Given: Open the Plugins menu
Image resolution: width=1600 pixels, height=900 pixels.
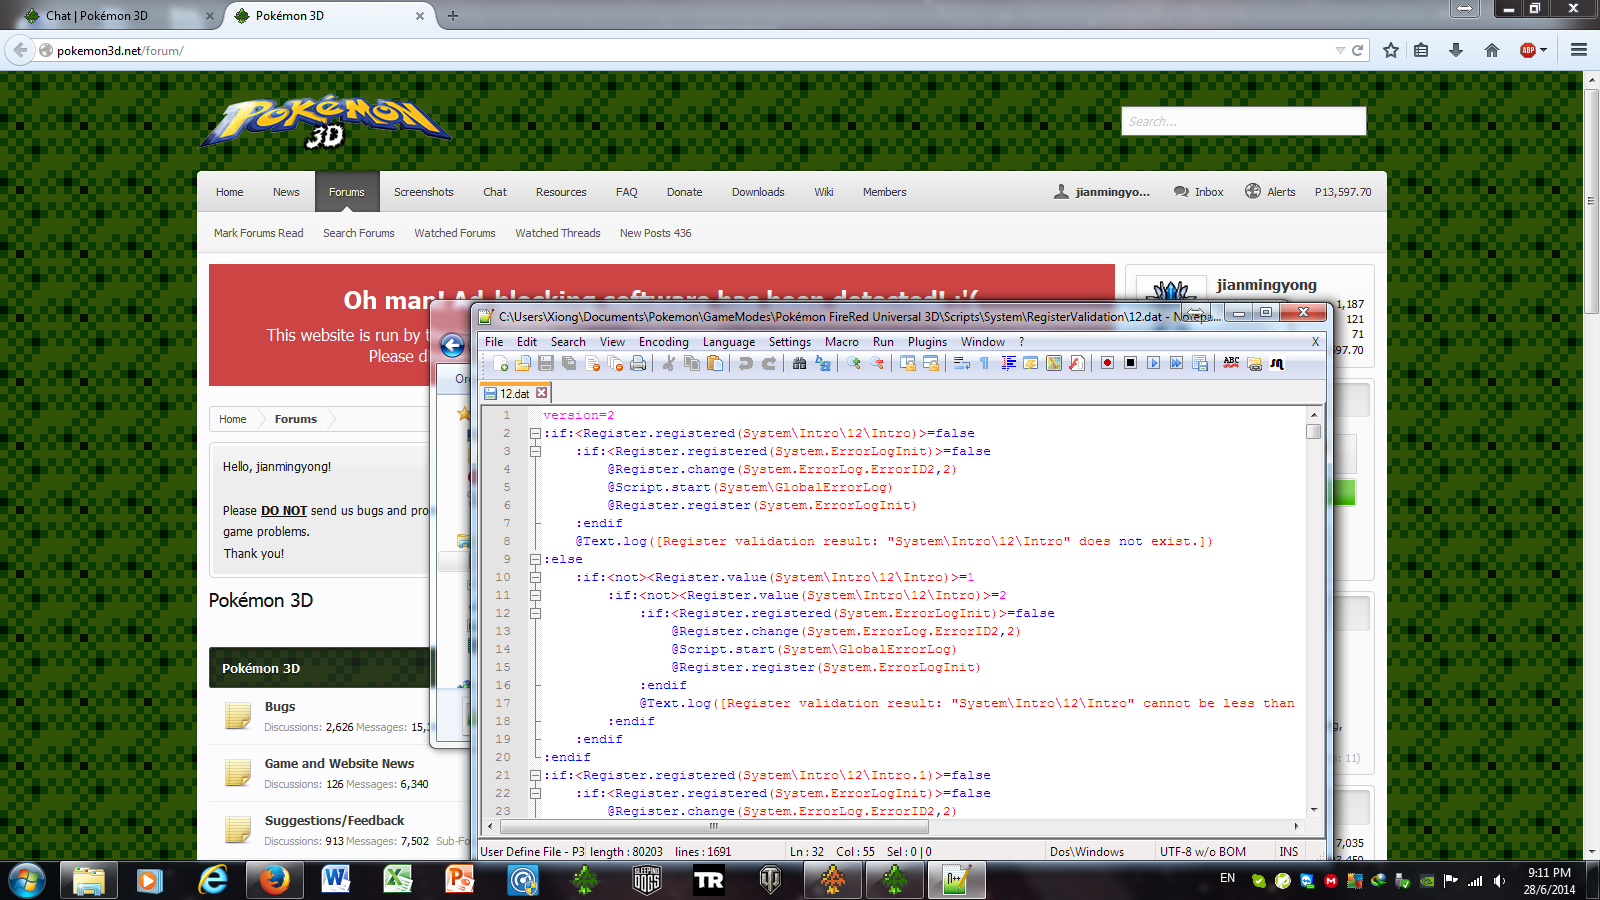Looking at the screenshot, I should pyautogui.click(x=927, y=342).
